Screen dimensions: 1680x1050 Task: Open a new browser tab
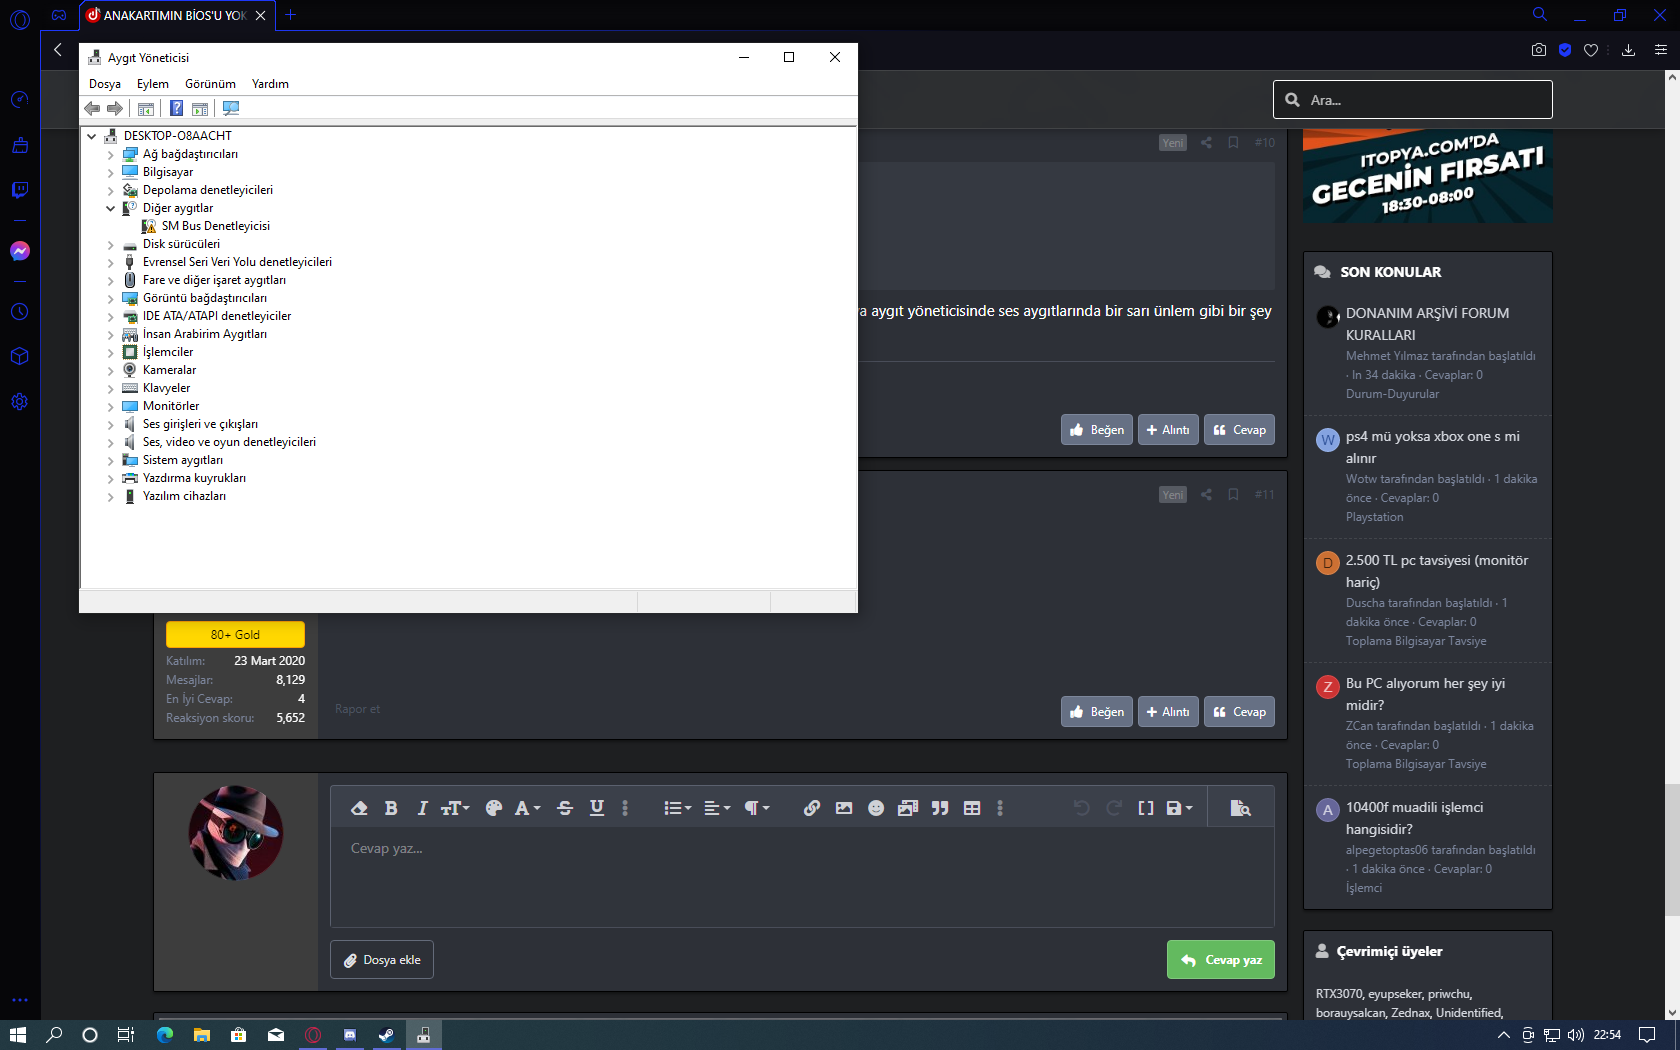[x=290, y=15]
